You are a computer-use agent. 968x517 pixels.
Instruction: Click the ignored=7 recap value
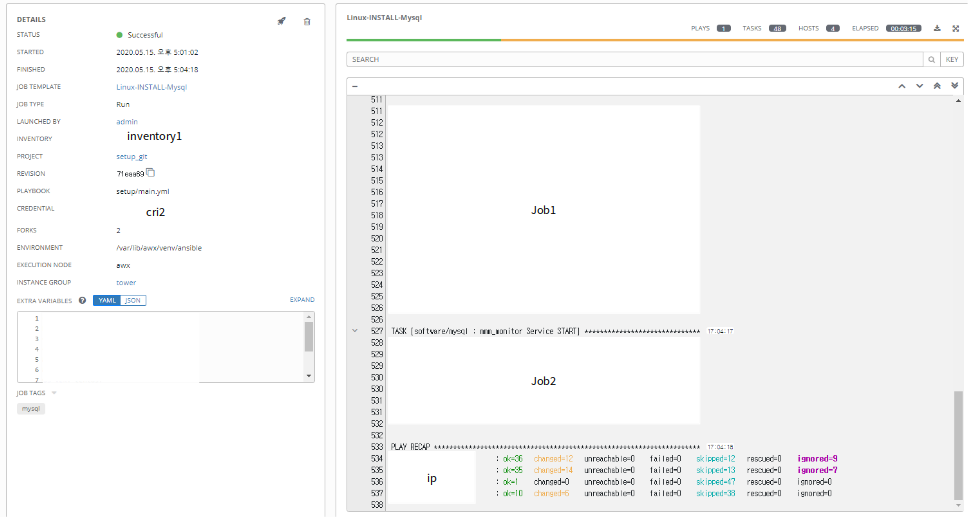(817, 470)
